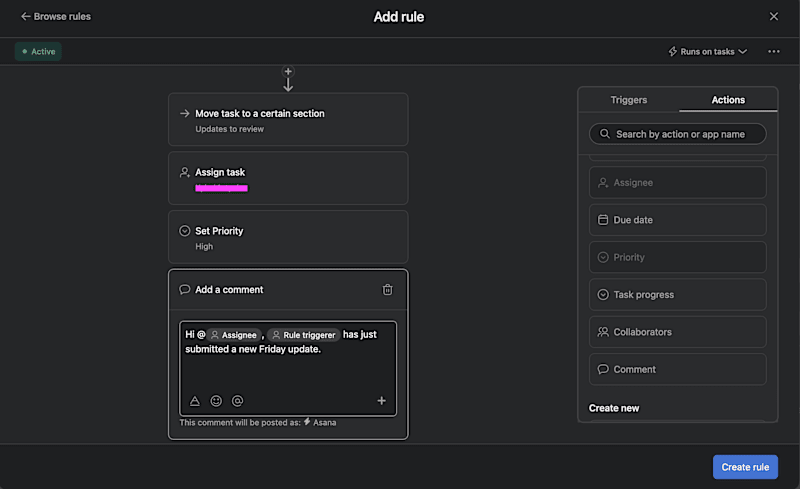Click the Assignee token in the comment
Image resolution: width=800 pixels, height=489 pixels.
point(234,335)
